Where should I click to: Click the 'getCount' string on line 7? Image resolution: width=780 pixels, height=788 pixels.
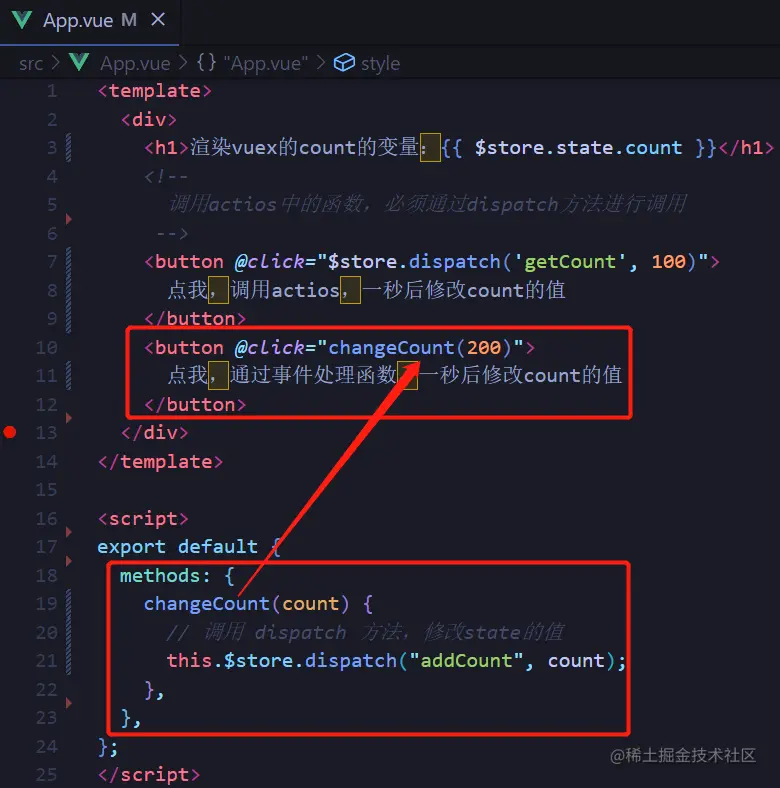click(x=570, y=262)
